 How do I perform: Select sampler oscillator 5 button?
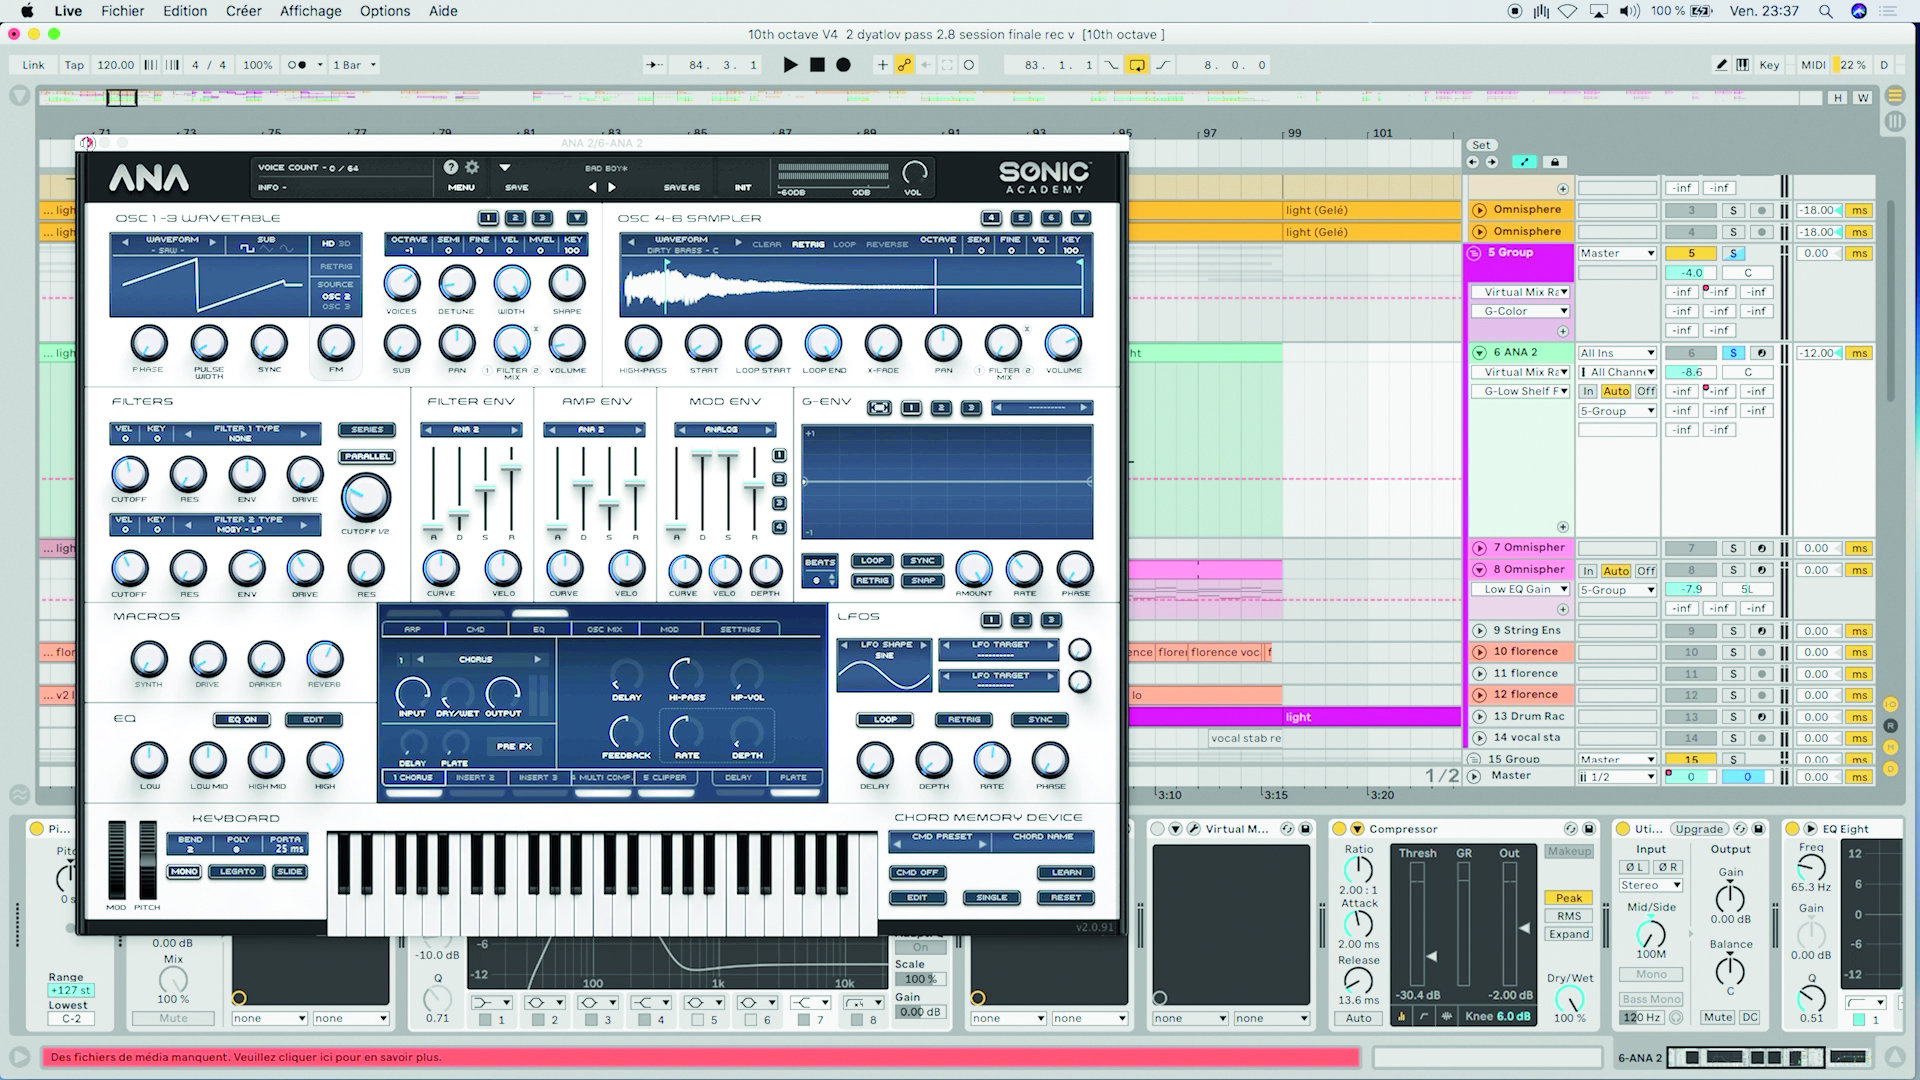(x=1021, y=218)
